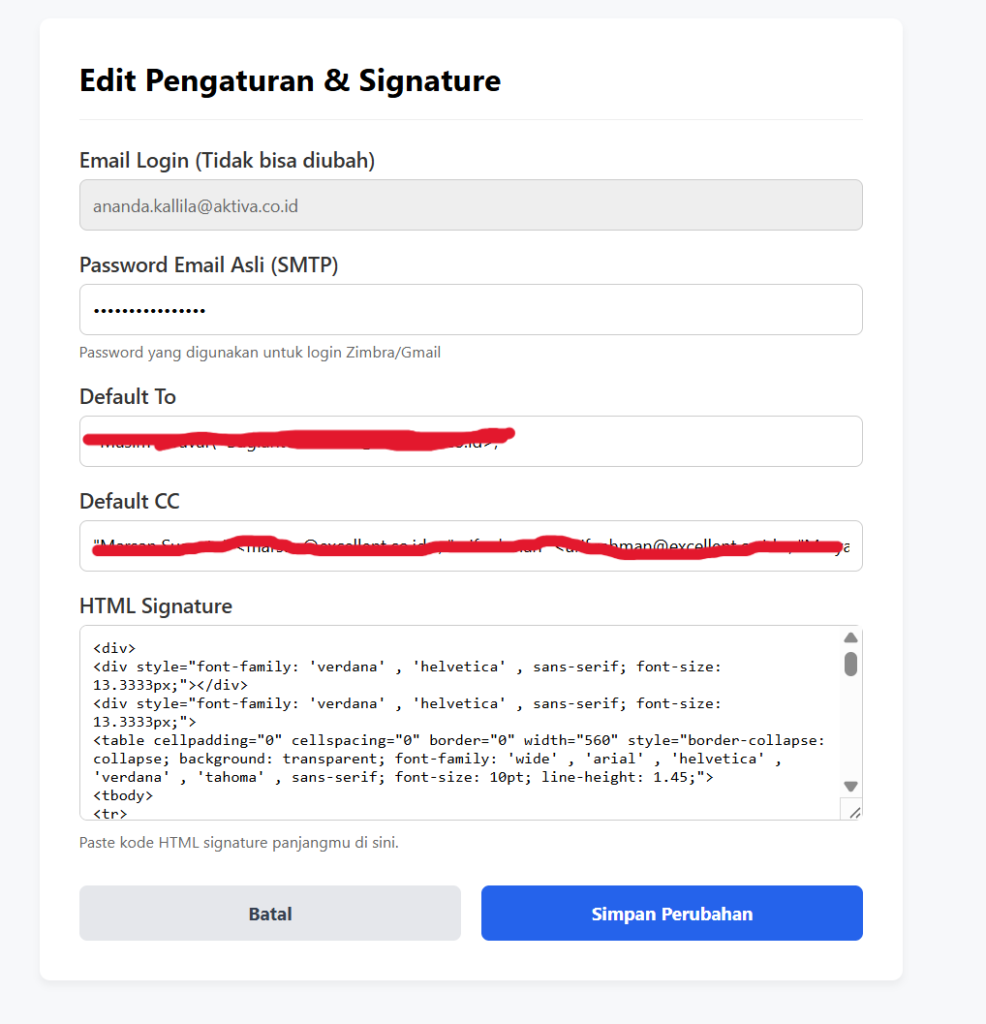Click the scroll up arrow in HTML Signature box
This screenshot has height=1024, width=986.
click(x=851, y=638)
